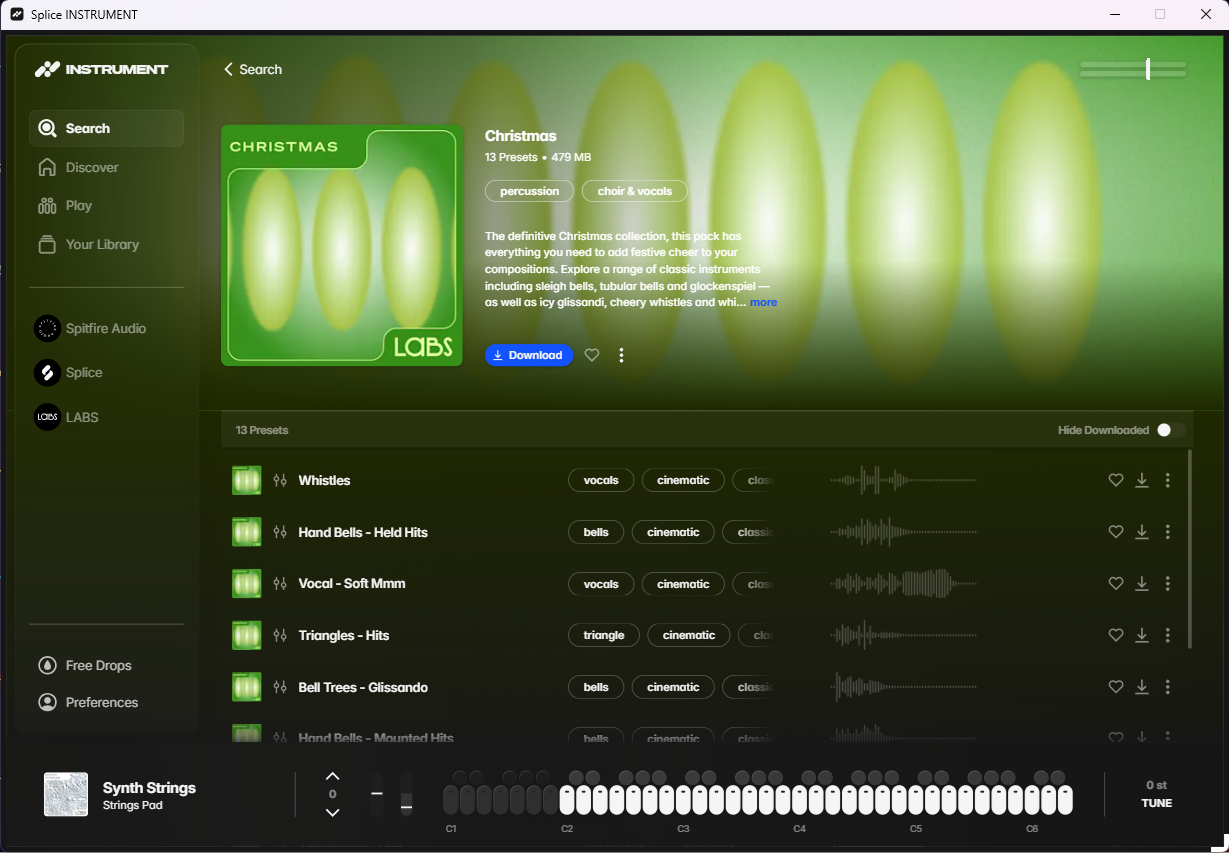The width and height of the screenshot is (1229, 853).
Task: Download Vocal - Soft Mmm preset
Action: [x=1142, y=583]
